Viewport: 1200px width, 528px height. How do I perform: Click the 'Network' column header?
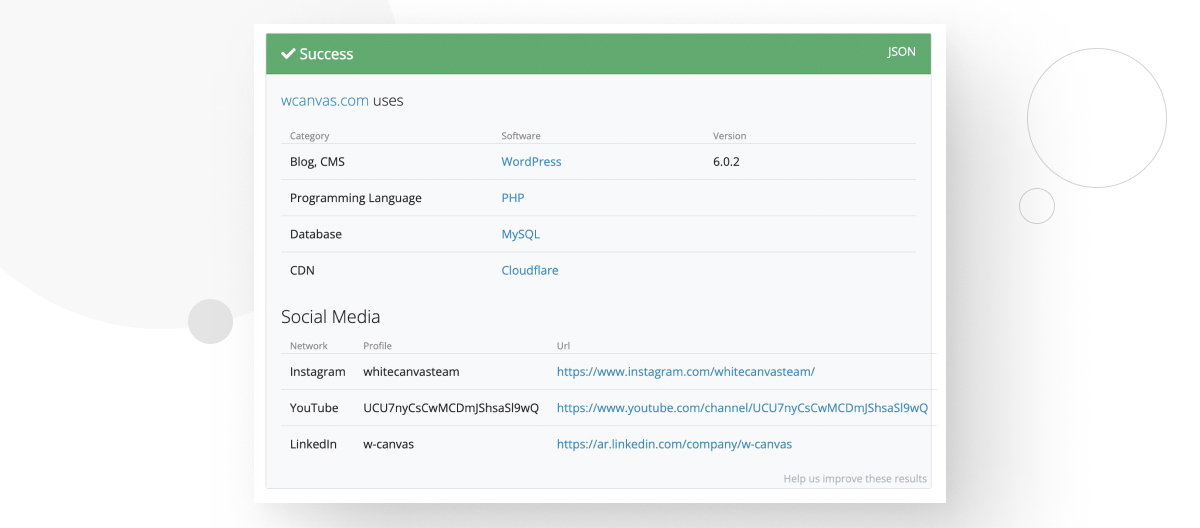coord(309,346)
